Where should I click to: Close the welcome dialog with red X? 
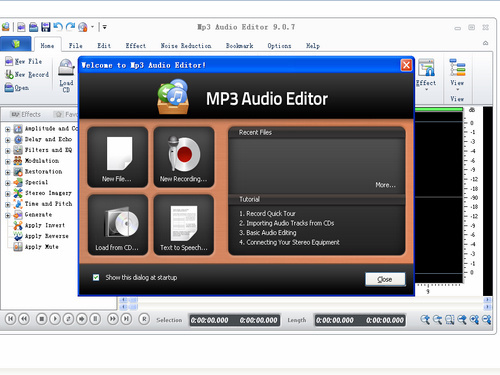(406, 65)
